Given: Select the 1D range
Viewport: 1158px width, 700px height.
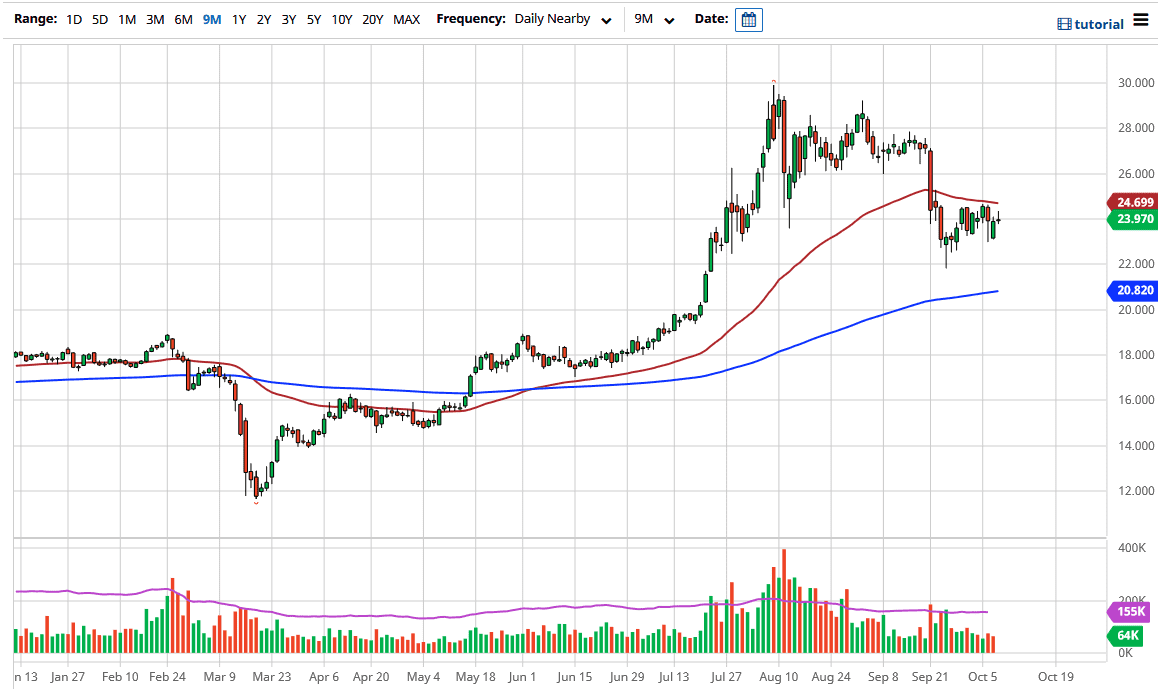Looking at the screenshot, I should point(74,20).
